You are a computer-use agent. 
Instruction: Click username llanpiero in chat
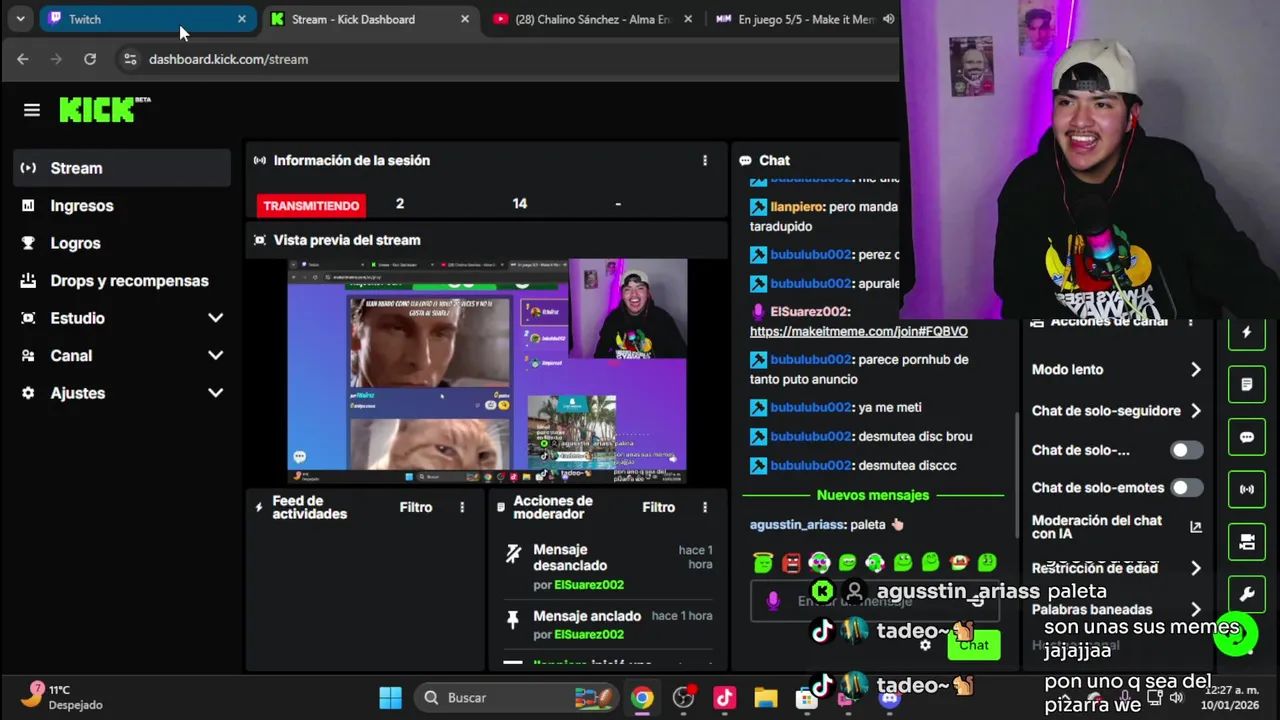coord(797,207)
